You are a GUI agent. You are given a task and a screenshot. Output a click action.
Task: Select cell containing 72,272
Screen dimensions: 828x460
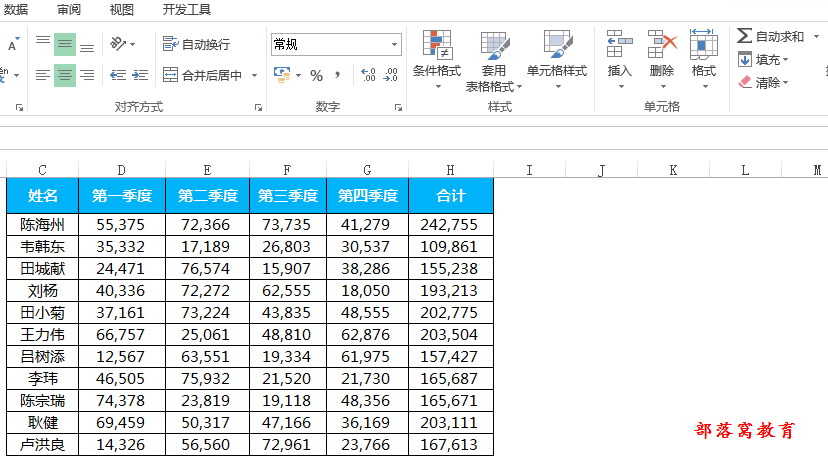coord(207,290)
